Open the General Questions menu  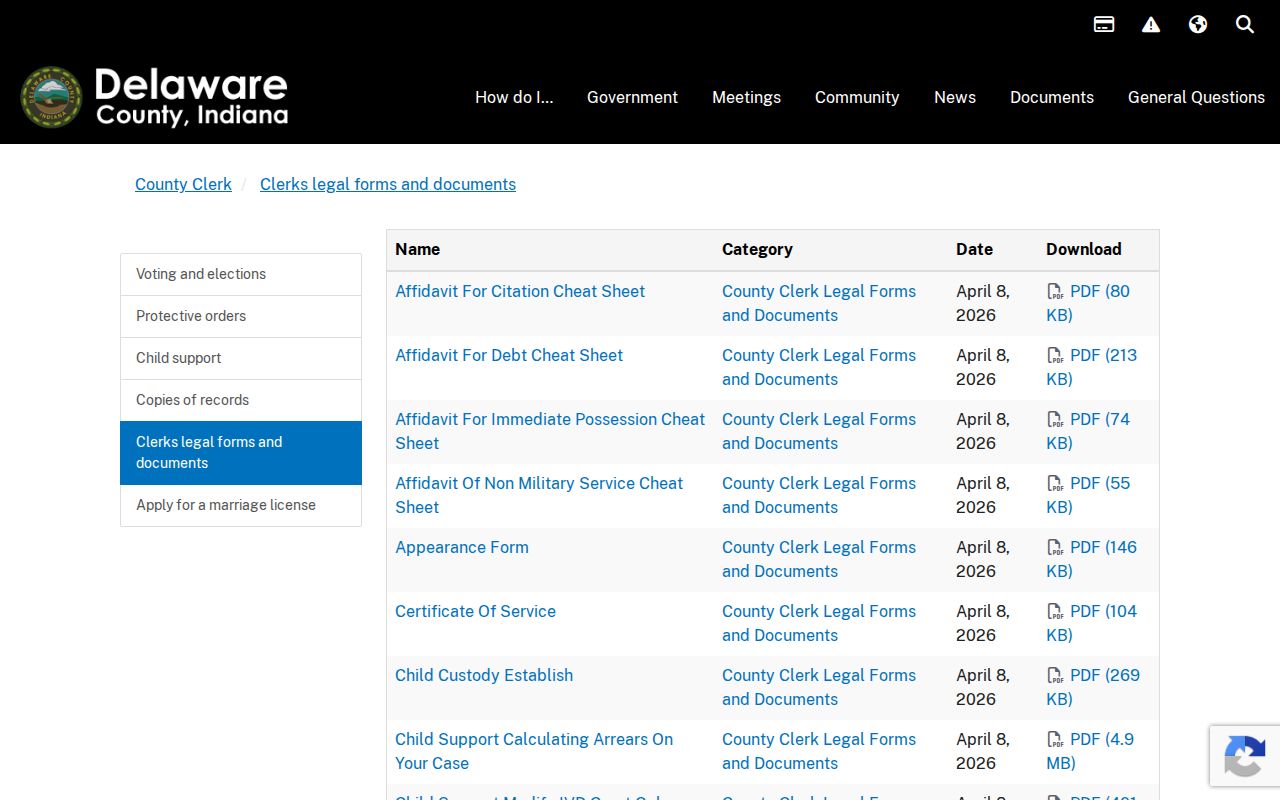tap(1196, 97)
